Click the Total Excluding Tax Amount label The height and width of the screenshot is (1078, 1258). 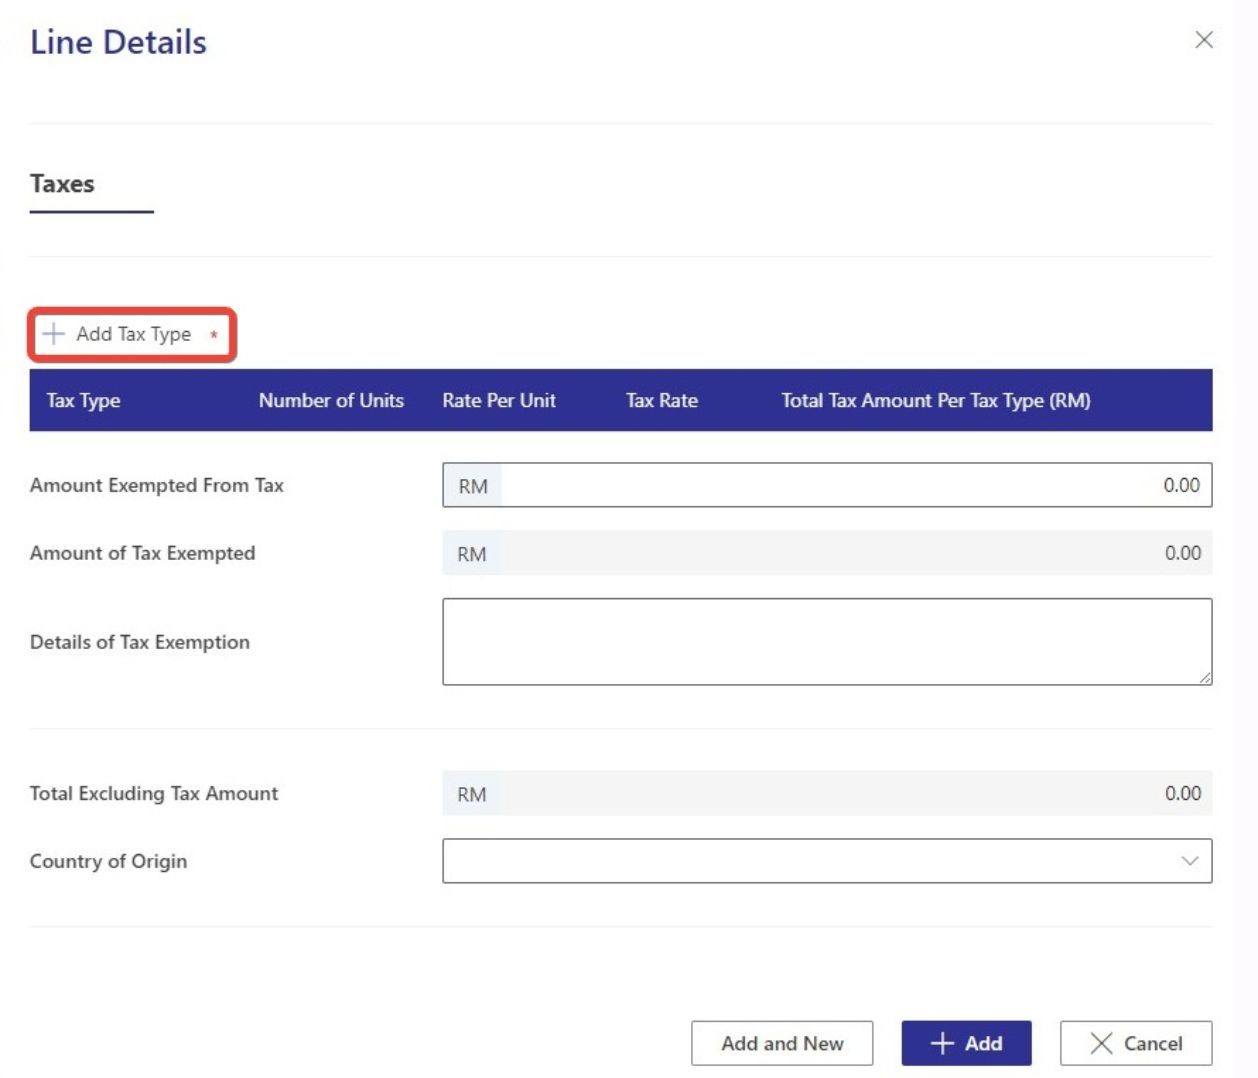[x=154, y=793]
